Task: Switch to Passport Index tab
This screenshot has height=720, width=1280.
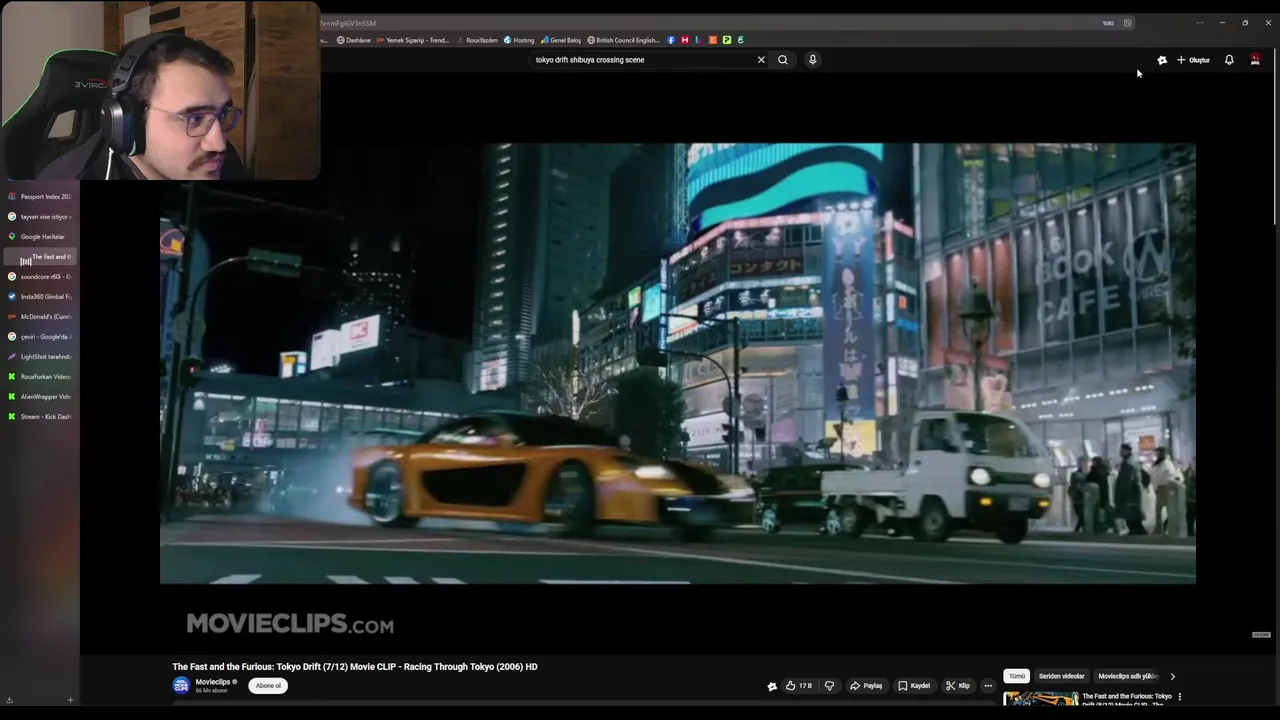Action: (40, 197)
